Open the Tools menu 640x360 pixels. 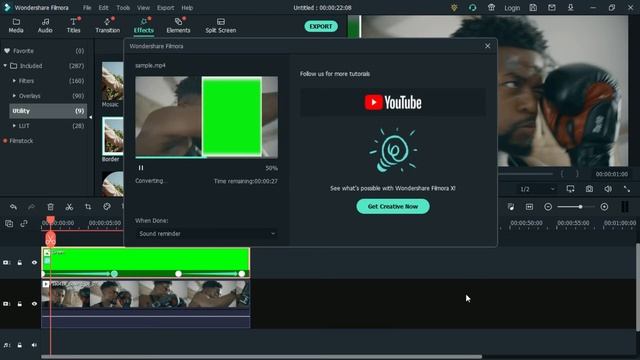123,8
